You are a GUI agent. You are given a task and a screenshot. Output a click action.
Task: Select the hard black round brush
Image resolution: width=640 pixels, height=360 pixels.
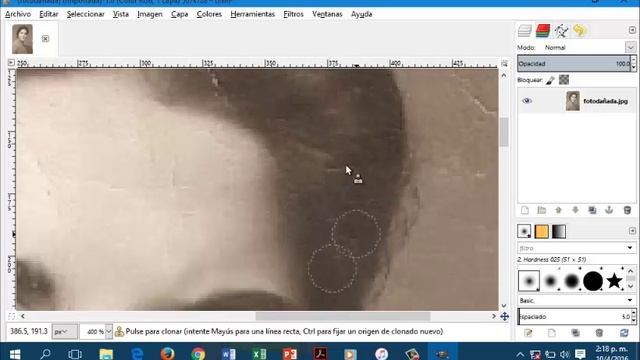(593, 281)
